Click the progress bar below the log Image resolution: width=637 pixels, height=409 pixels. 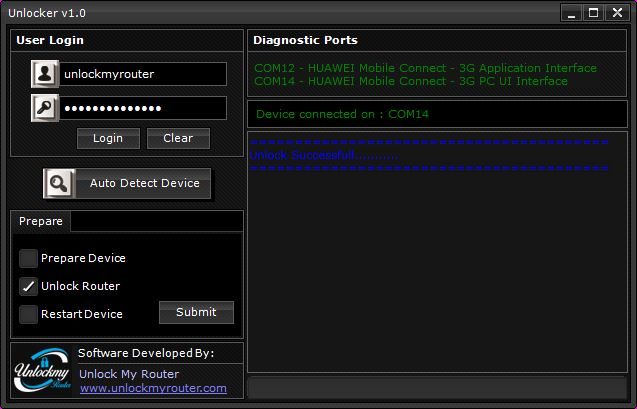437,387
